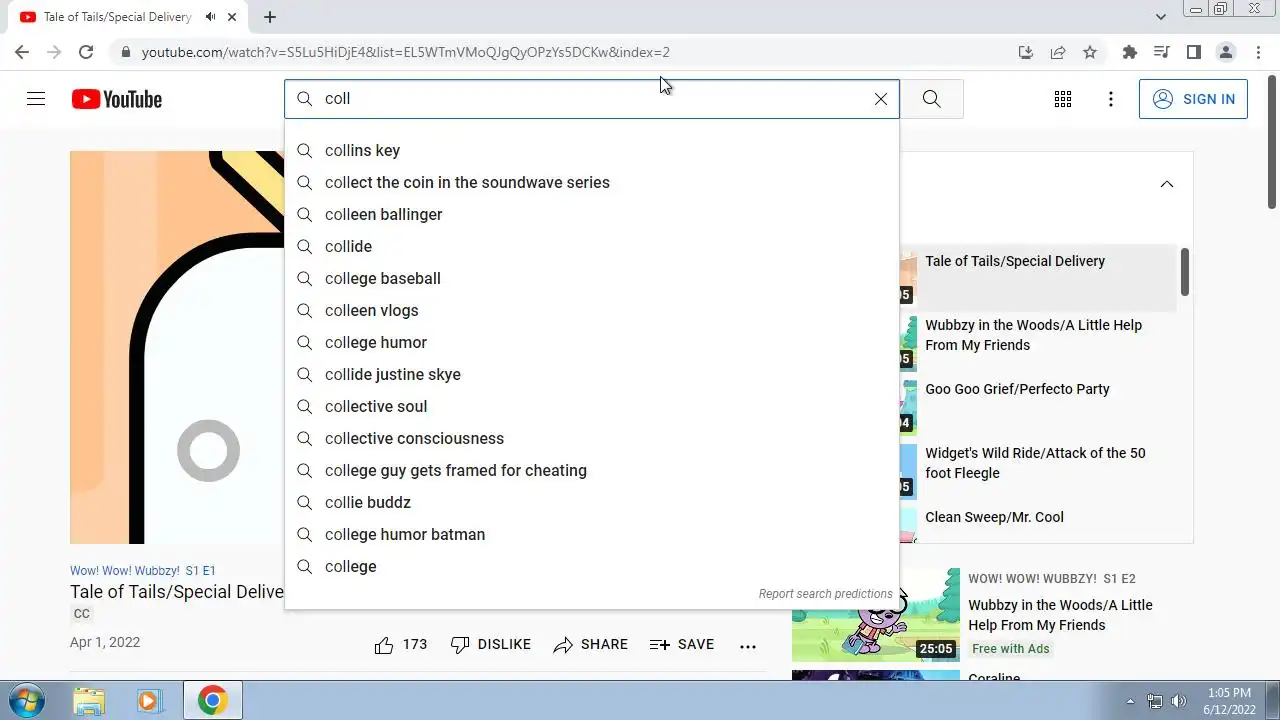Open Windows Explorer from taskbar
The width and height of the screenshot is (1280, 720).
tap(89, 700)
